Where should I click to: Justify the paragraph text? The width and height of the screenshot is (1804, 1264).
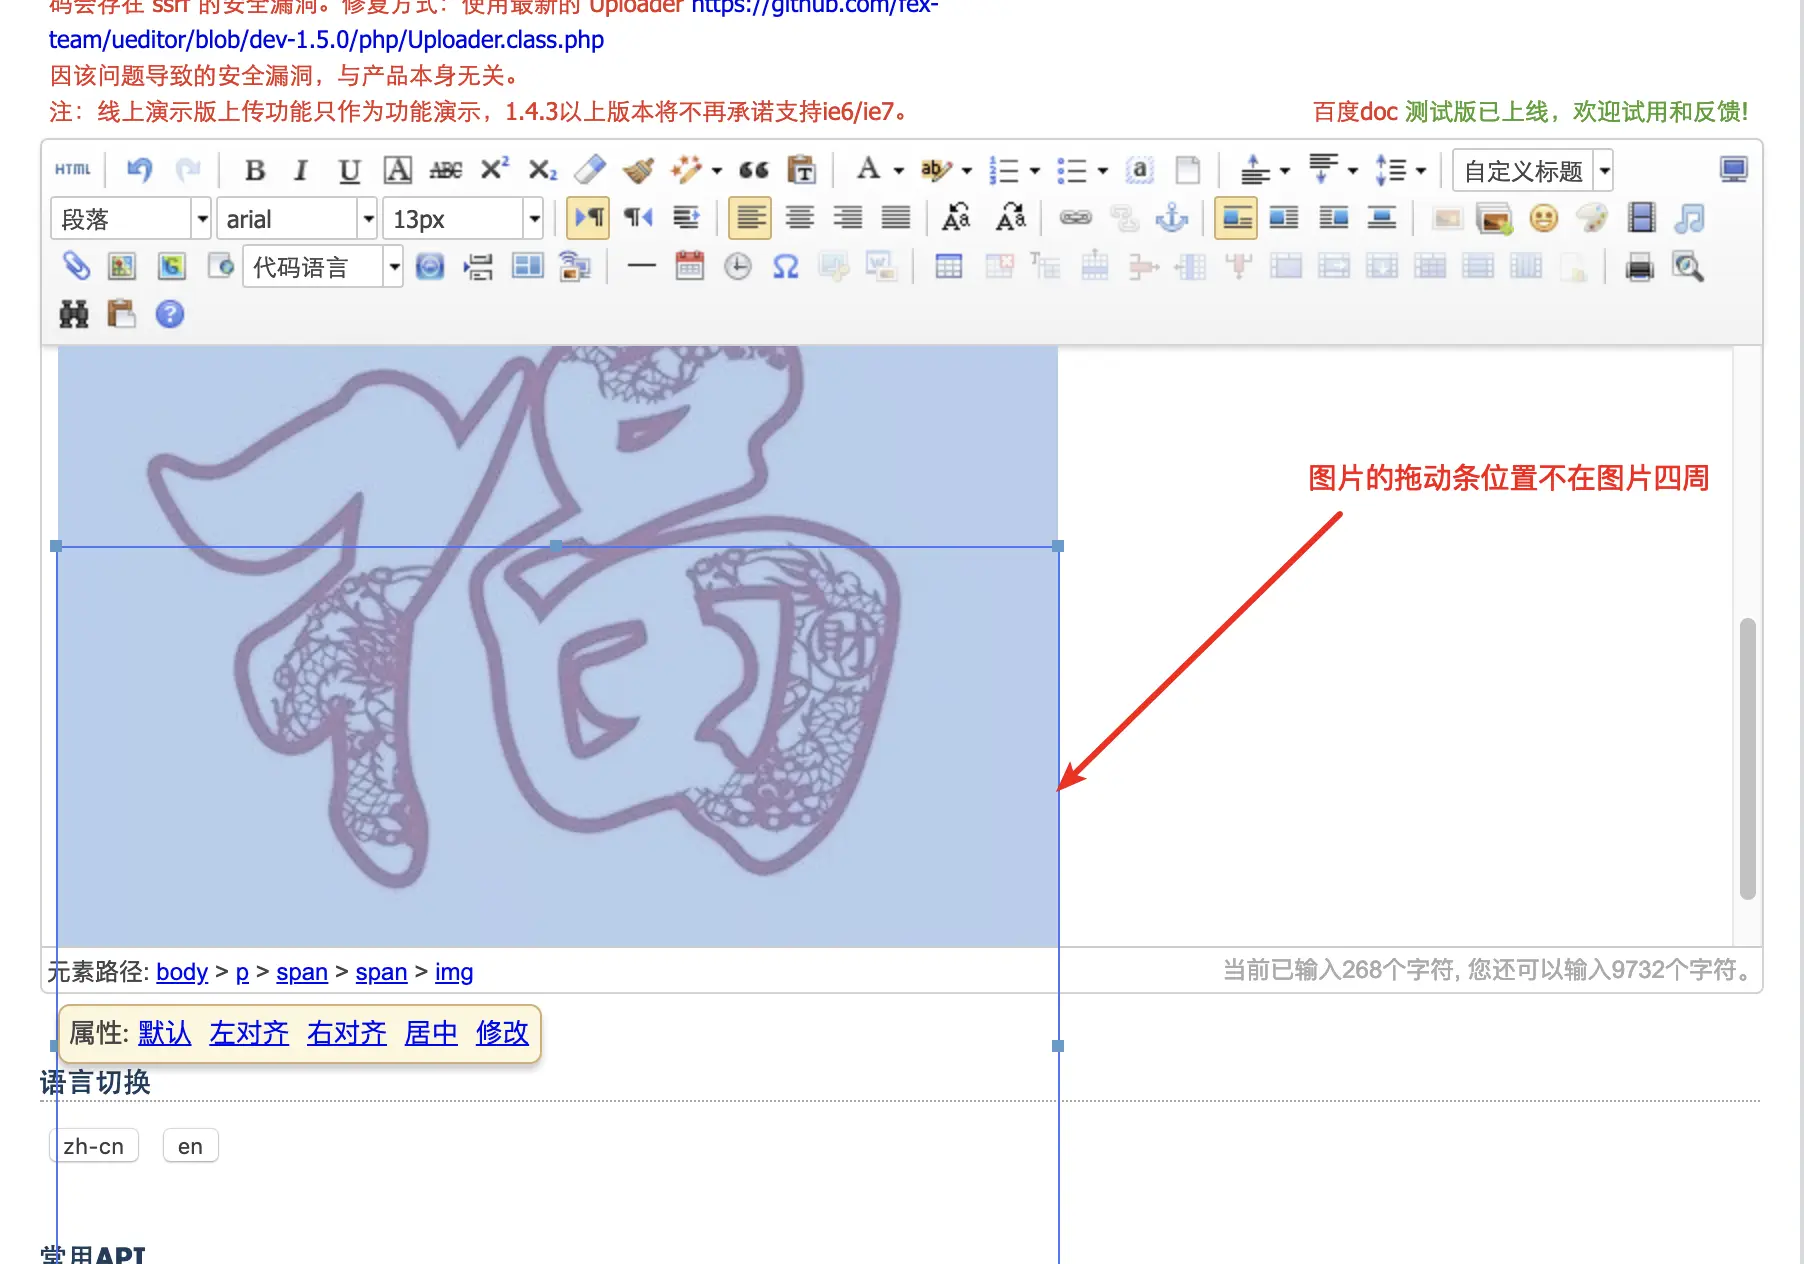tap(895, 218)
